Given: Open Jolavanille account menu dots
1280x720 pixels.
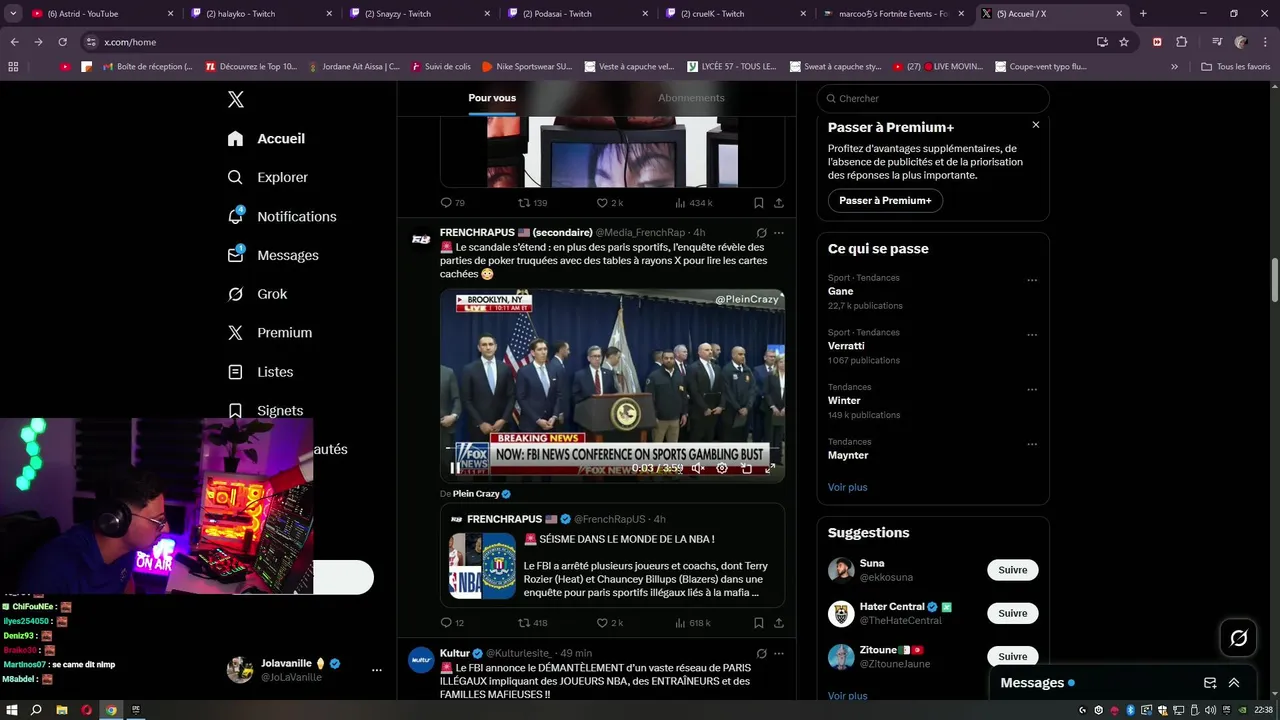Looking at the screenshot, I should point(377,670).
